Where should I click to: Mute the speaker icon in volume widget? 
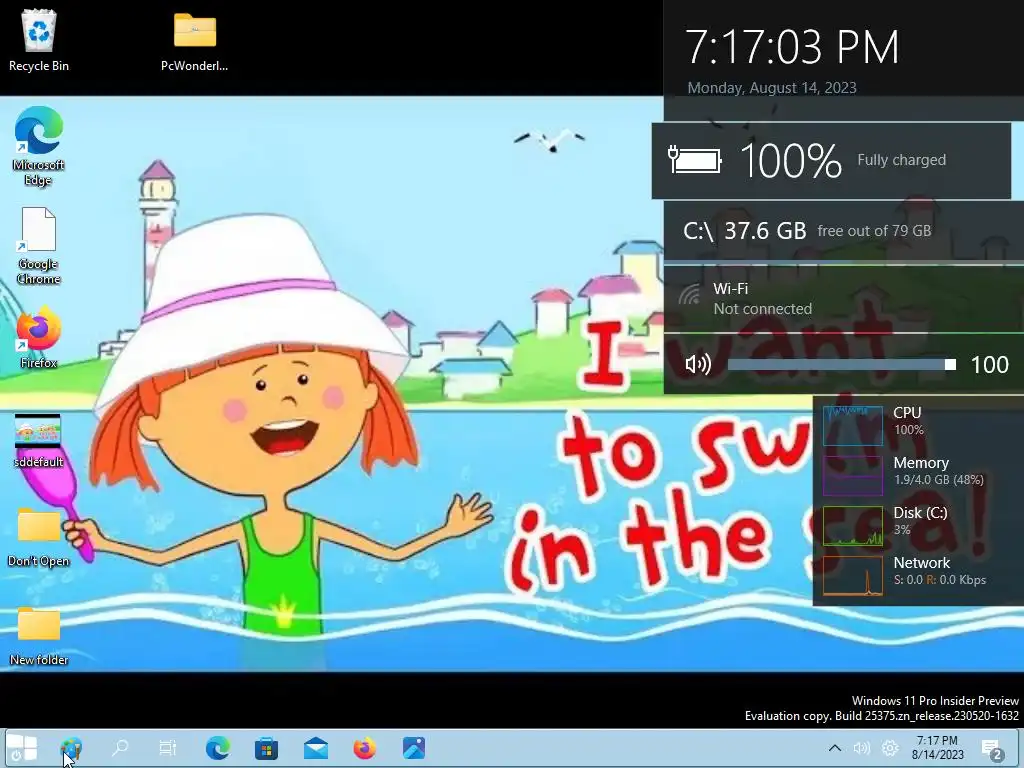(698, 364)
